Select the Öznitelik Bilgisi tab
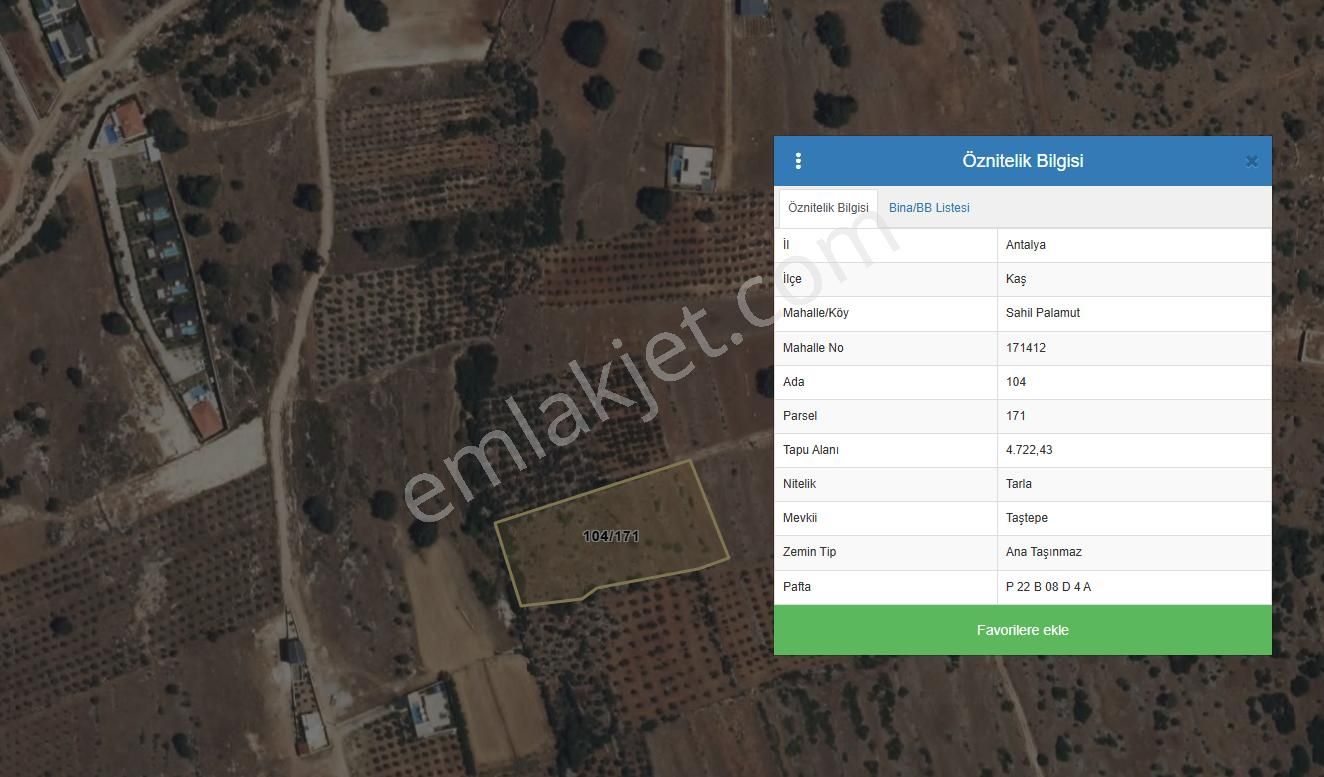1324x777 pixels. click(x=828, y=208)
